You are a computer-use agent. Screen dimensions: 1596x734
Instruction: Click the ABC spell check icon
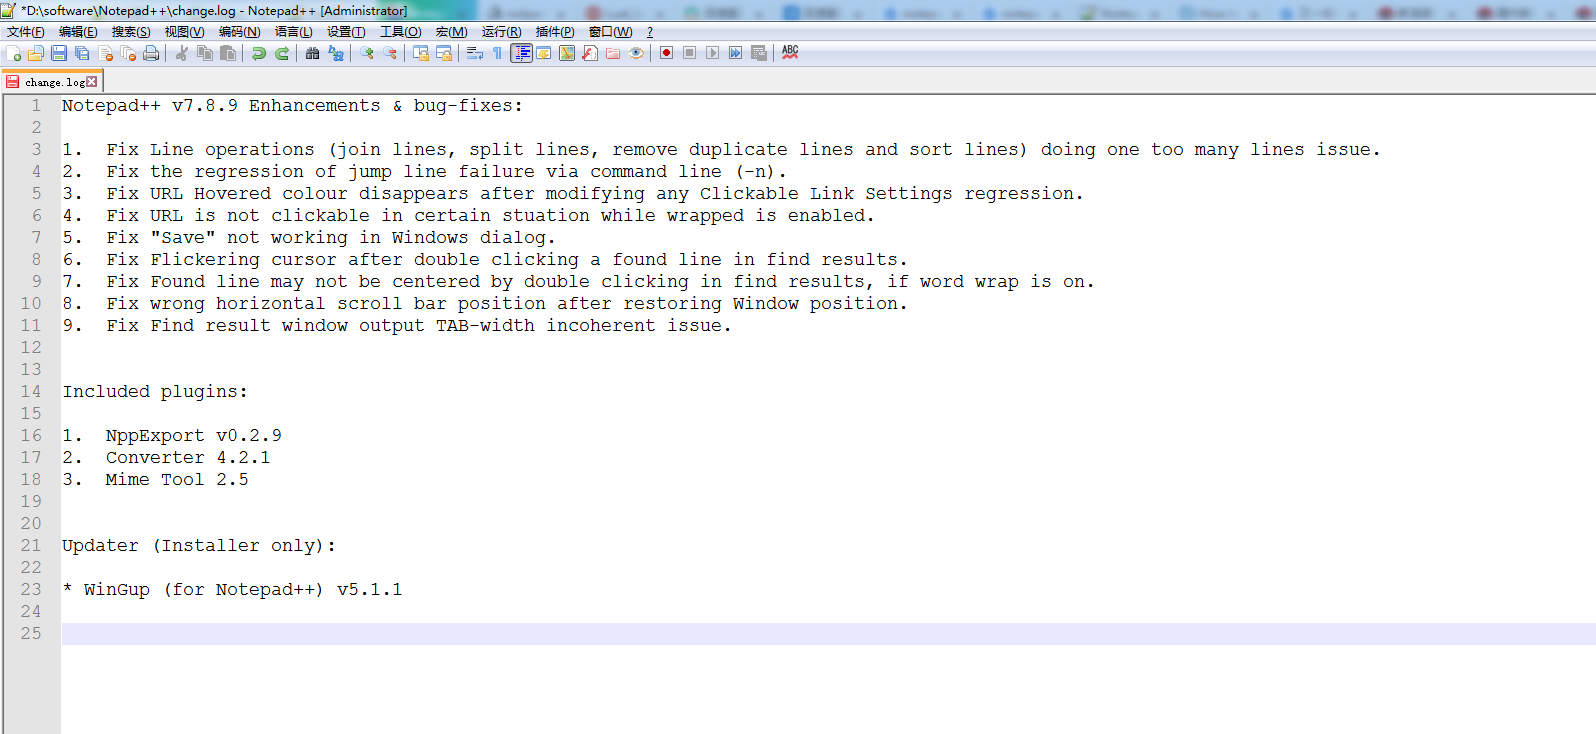[790, 52]
